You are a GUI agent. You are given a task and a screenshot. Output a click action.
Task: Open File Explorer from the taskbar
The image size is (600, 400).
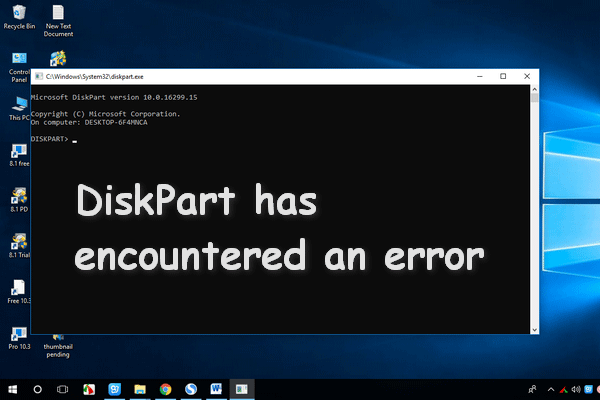click(x=140, y=389)
